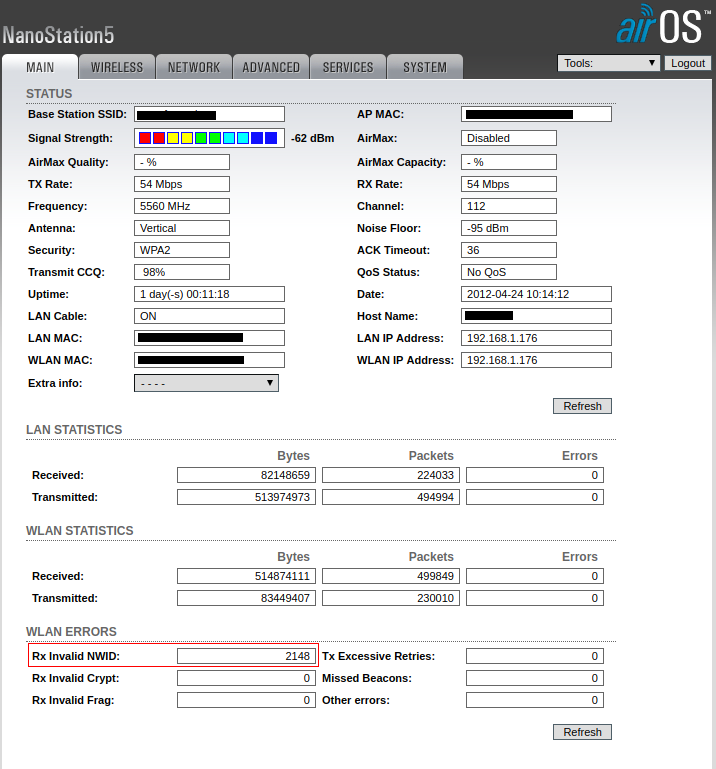This screenshot has width=716, height=769.
Task: Click the Rx Invalid NWID value field
Action: click(246, 656)
